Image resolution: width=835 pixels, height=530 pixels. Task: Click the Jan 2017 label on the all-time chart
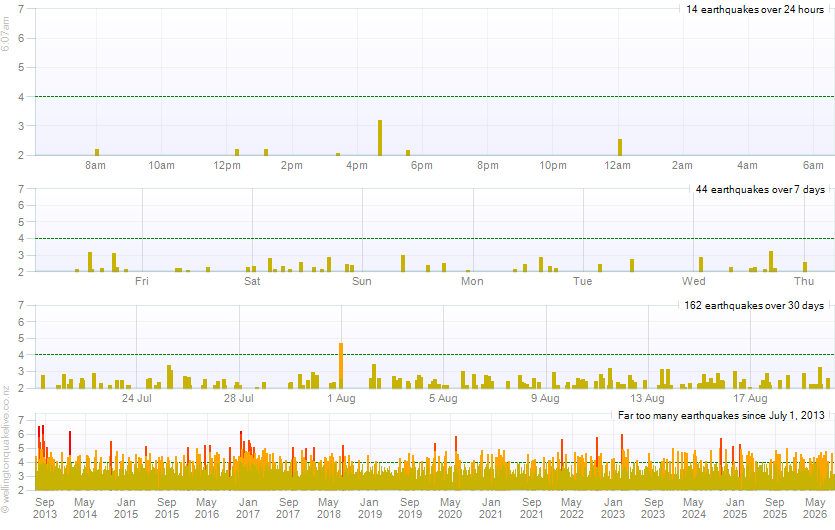(x=248, y=508)
